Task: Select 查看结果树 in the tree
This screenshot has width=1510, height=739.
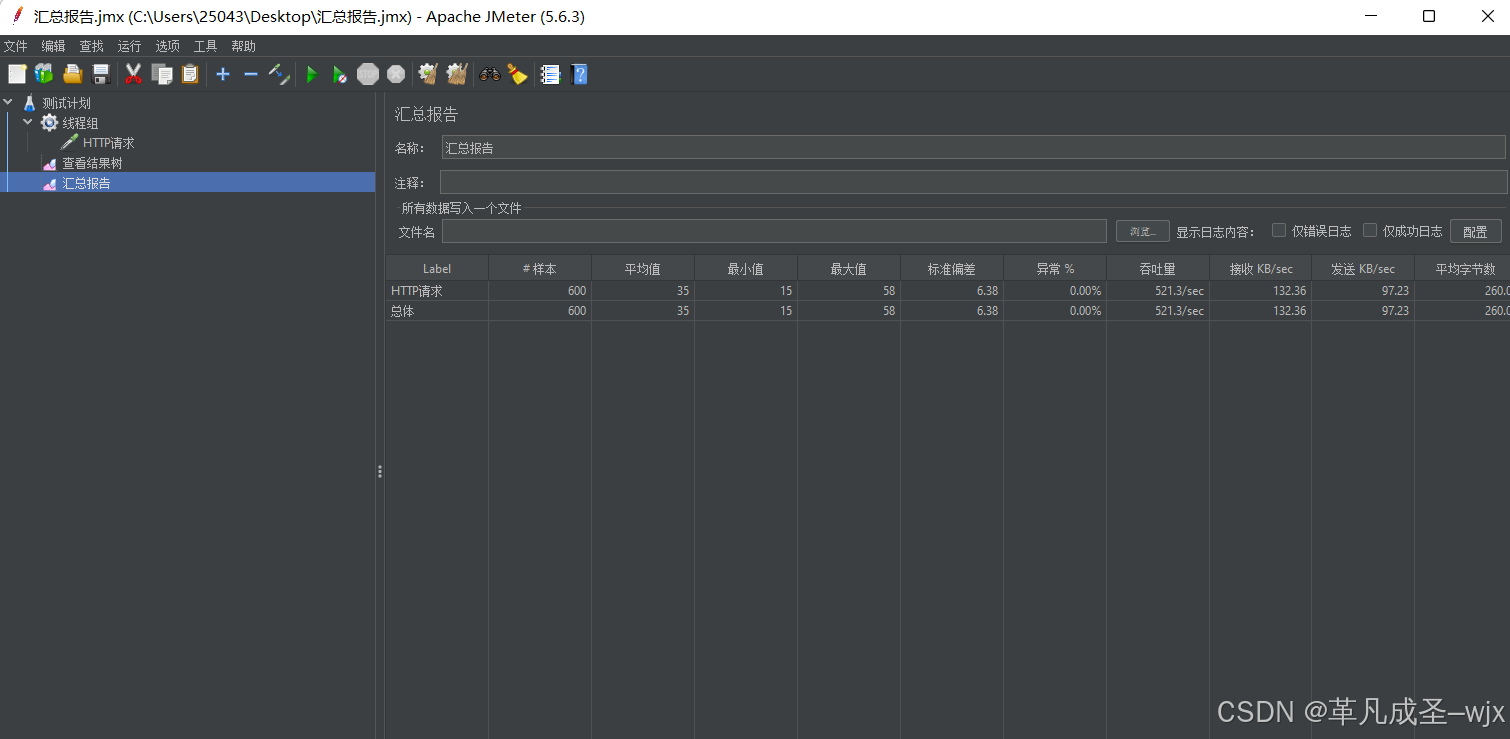Action: coord(92,163)
